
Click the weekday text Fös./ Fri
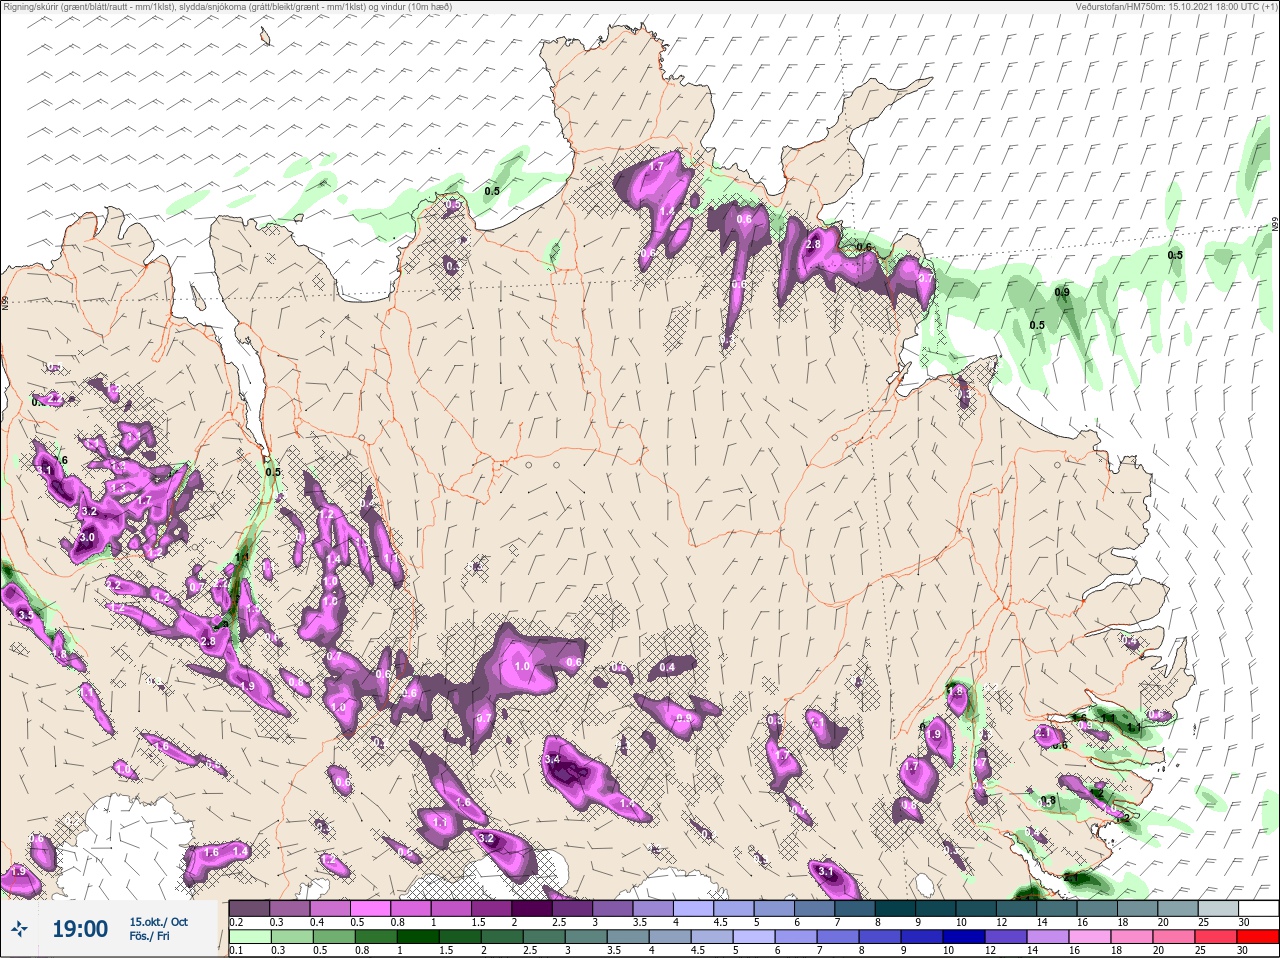pos(149,937)
